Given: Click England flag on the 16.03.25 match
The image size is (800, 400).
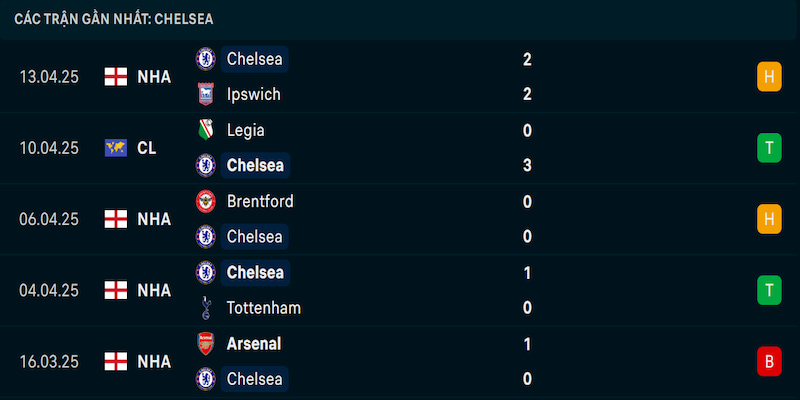Looking at the screenshot, I should tap(116, 362).
